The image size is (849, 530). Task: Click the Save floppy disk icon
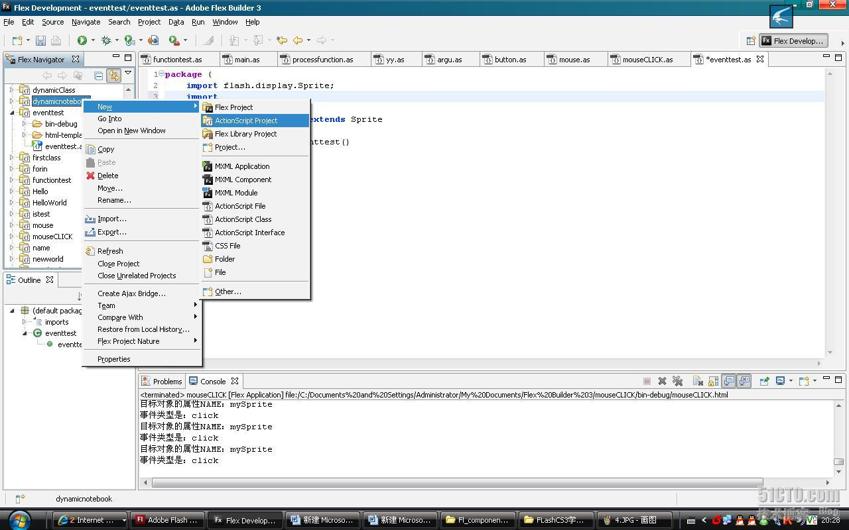click(41, 41)
